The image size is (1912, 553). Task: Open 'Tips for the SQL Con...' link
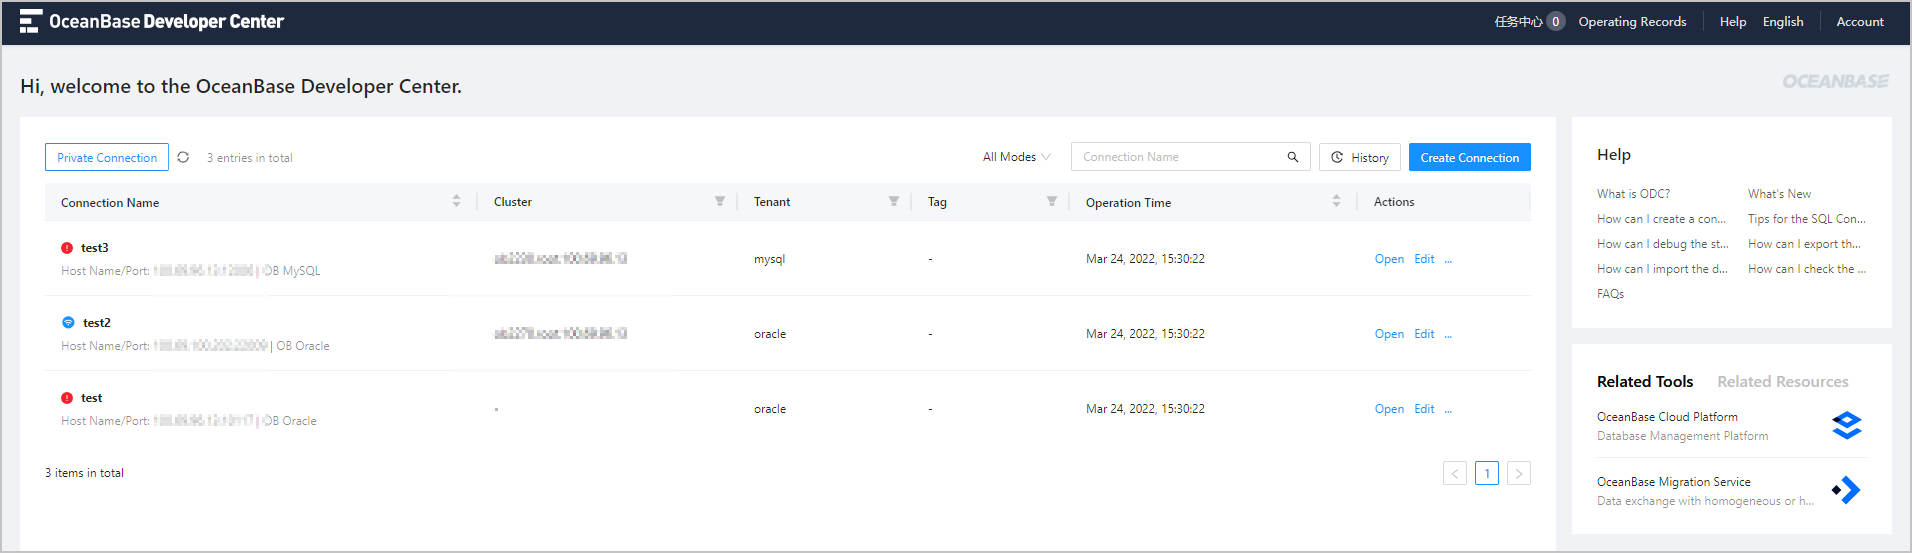(x=1806, y=219)
